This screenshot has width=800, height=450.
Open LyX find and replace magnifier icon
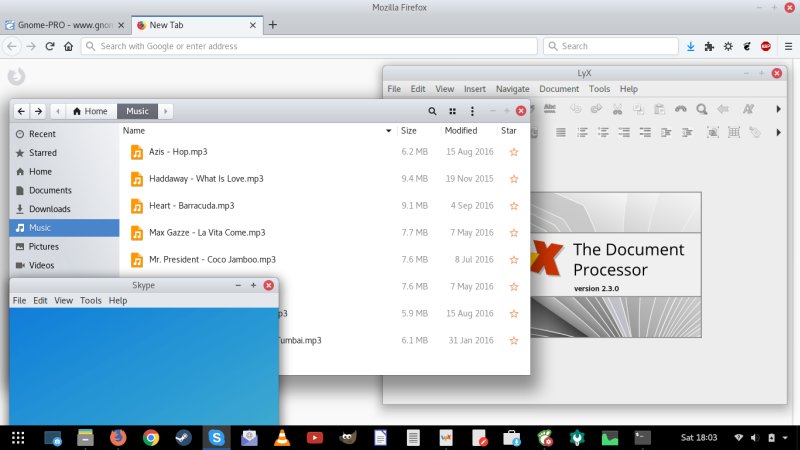[x=702, y=109]
